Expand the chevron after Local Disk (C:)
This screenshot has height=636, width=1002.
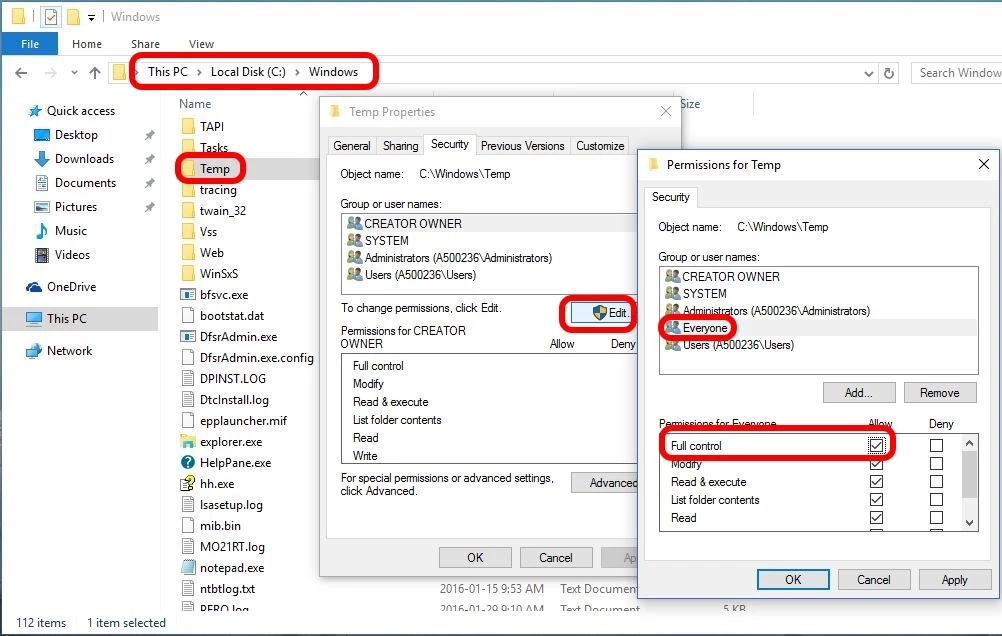pos(297,72)
